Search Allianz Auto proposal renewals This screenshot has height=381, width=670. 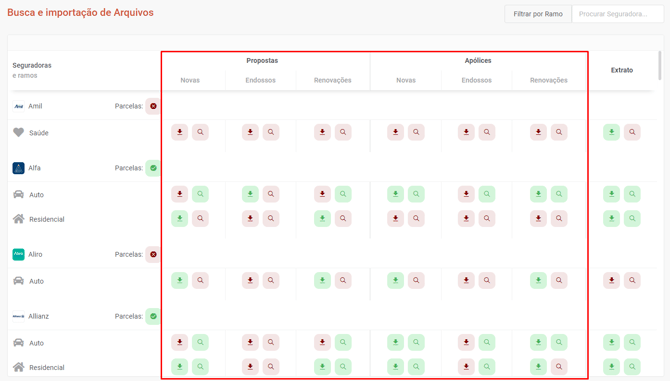tap(343, 342)
